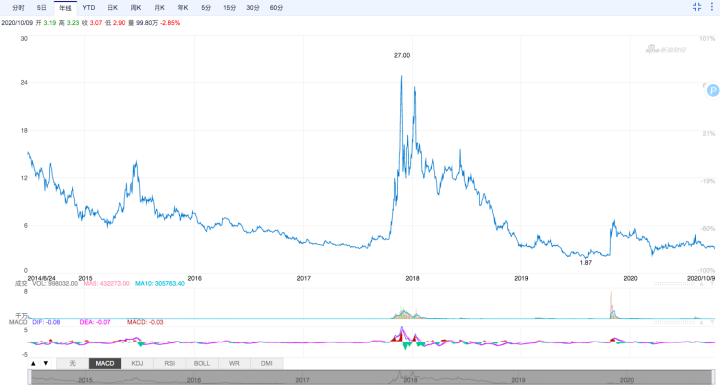
Task: Select the 15分 interval tab
Action: [x=229, y=8]
